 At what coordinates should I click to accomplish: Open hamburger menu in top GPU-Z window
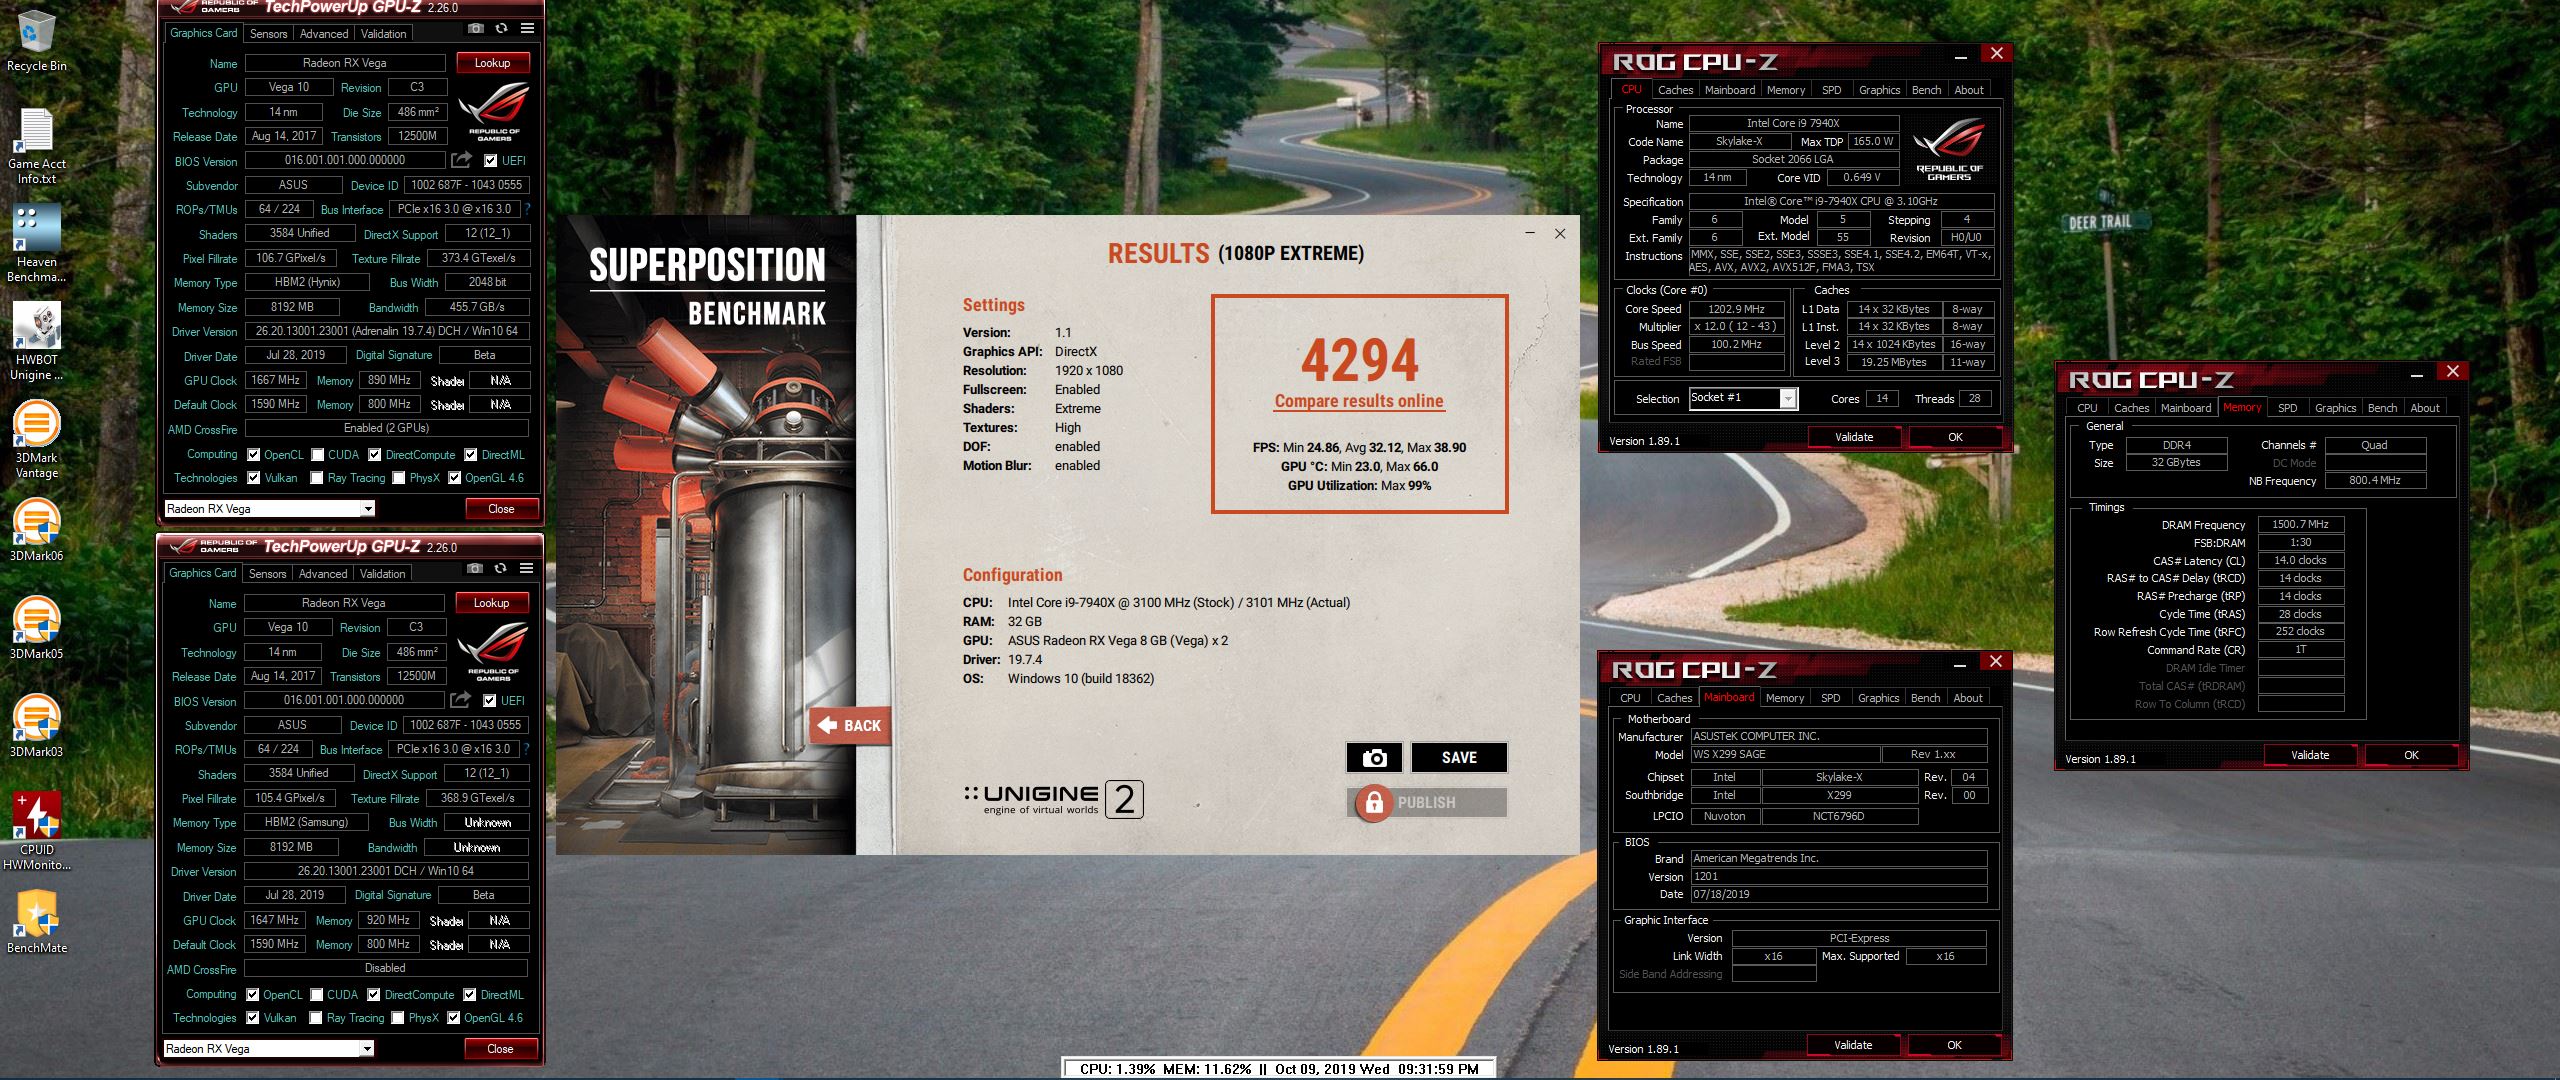click(x=527, y=29)
